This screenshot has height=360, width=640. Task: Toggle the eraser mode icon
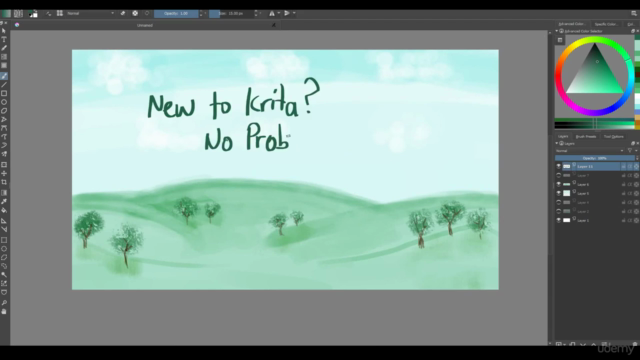coord(123,13)
